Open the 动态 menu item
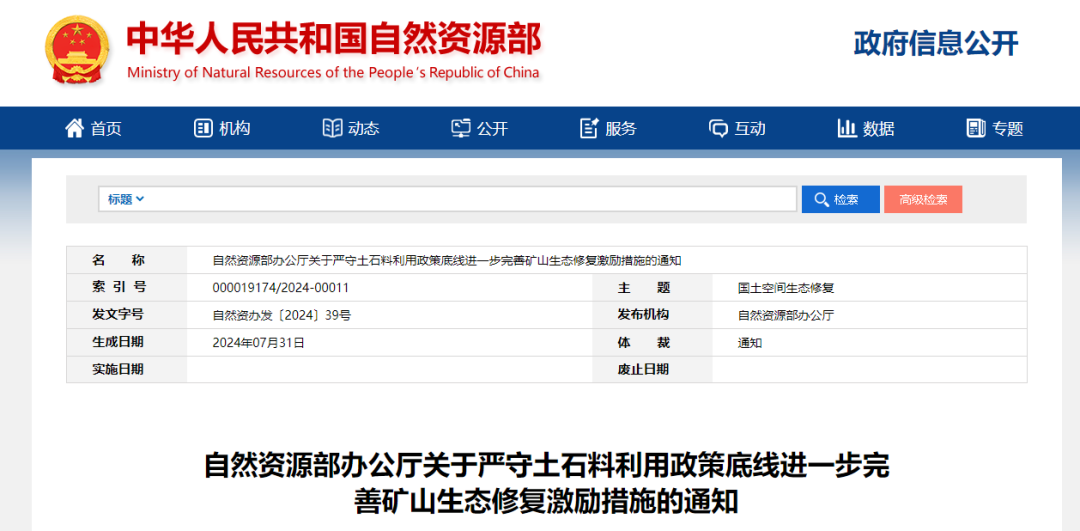 pos(364,129)
